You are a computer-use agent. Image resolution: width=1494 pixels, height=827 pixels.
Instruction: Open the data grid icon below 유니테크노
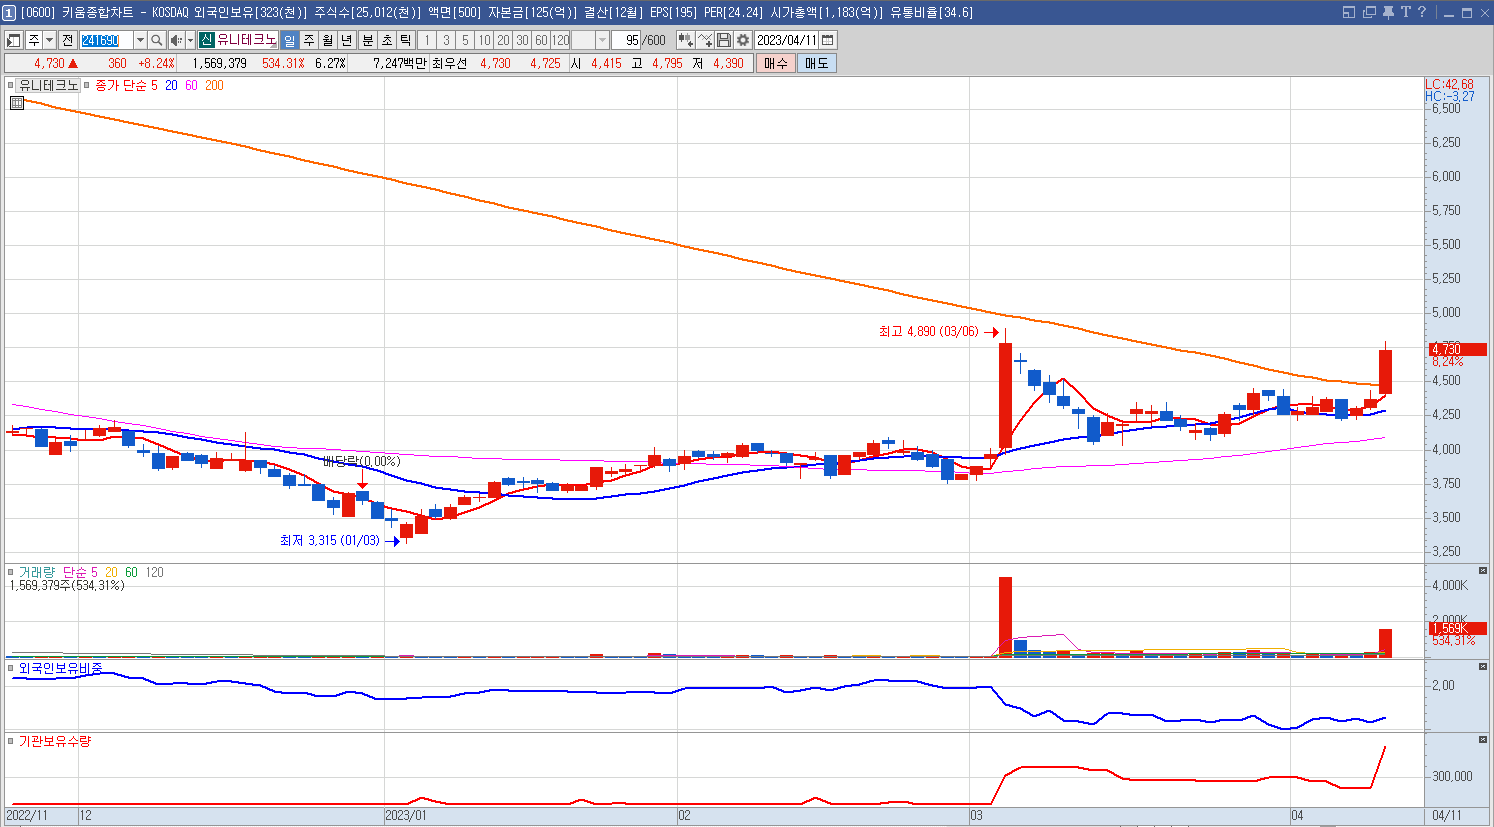click(x=17, y=102)
